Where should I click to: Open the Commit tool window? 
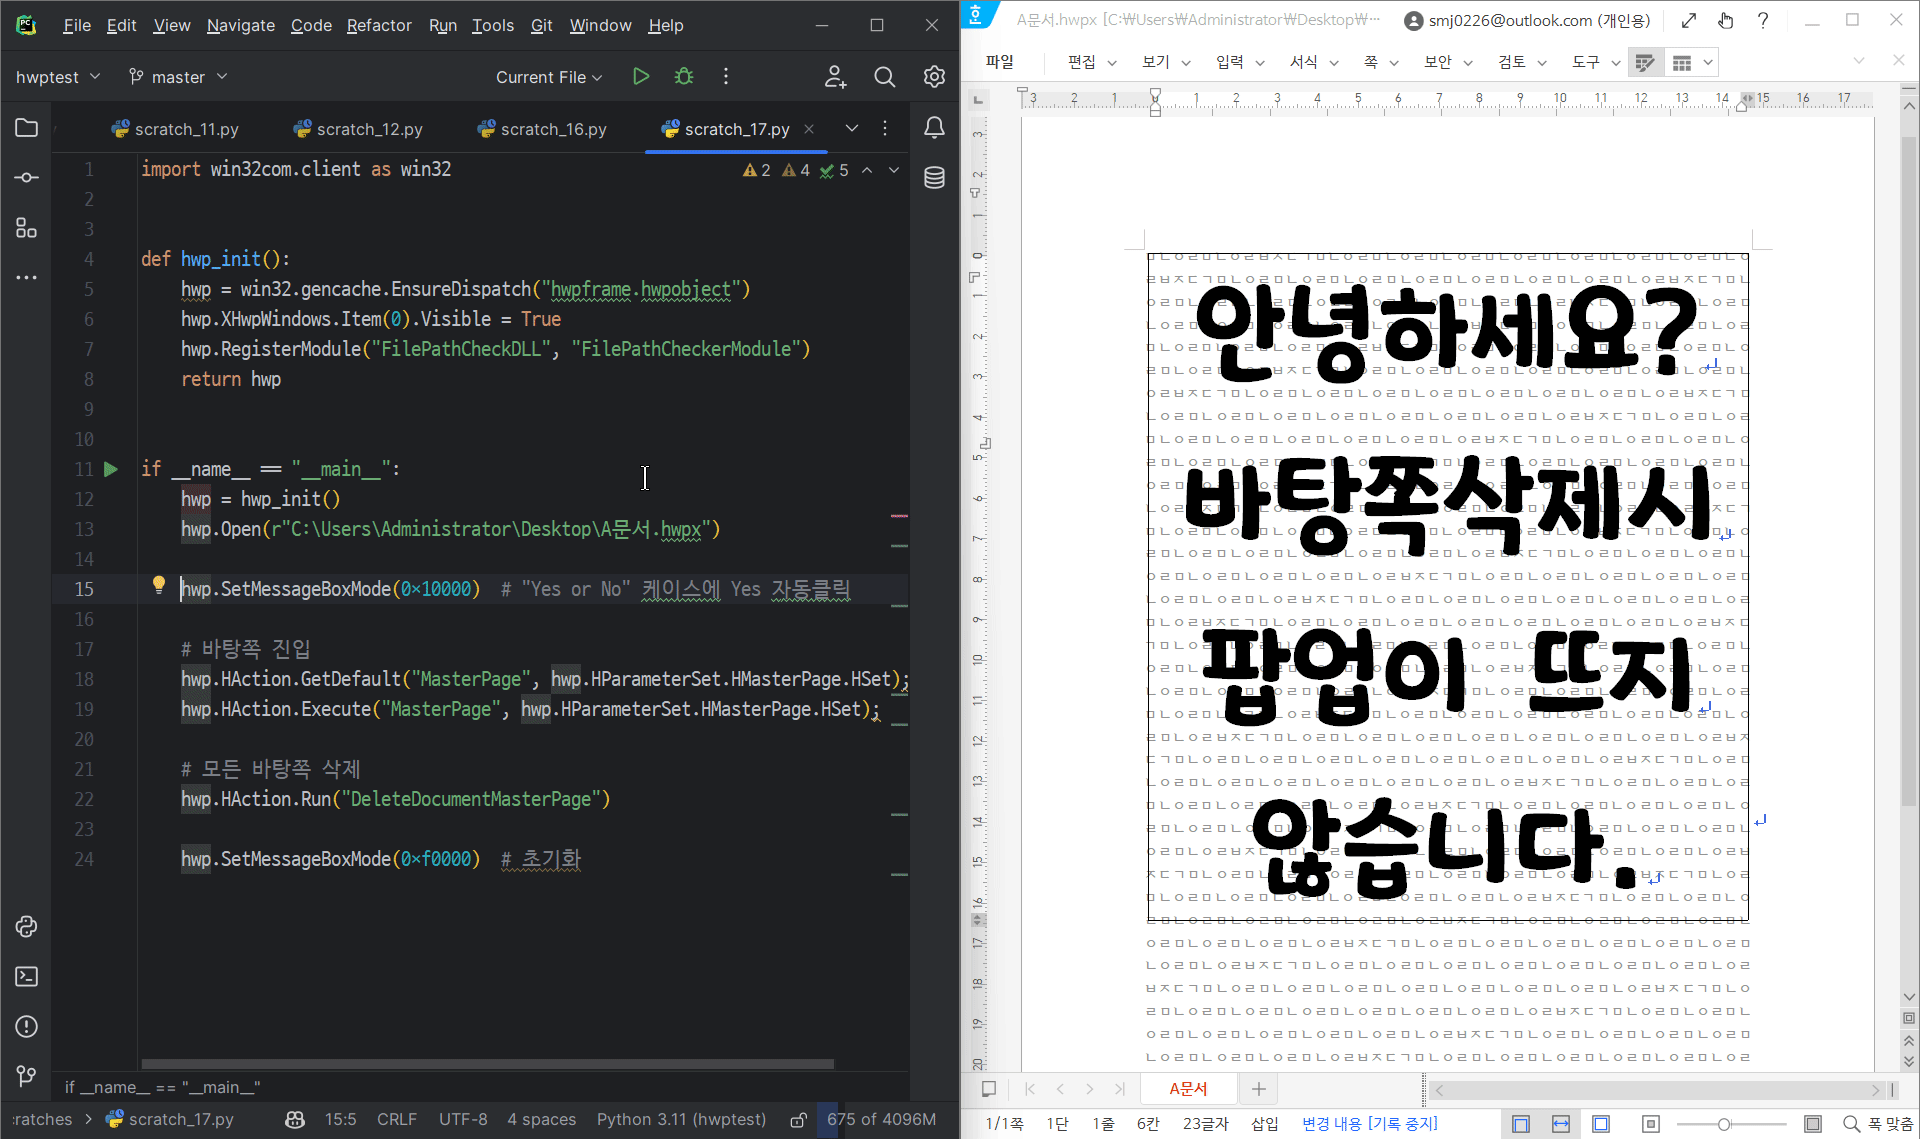point(27,178)
